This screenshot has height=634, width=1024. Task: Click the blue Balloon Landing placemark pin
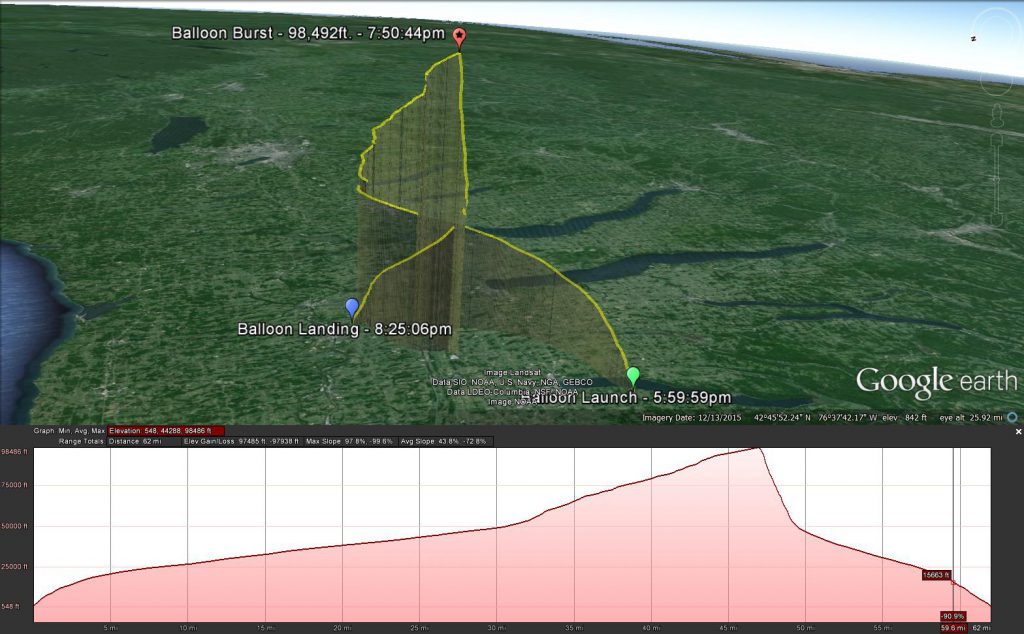tap(351, 307)
